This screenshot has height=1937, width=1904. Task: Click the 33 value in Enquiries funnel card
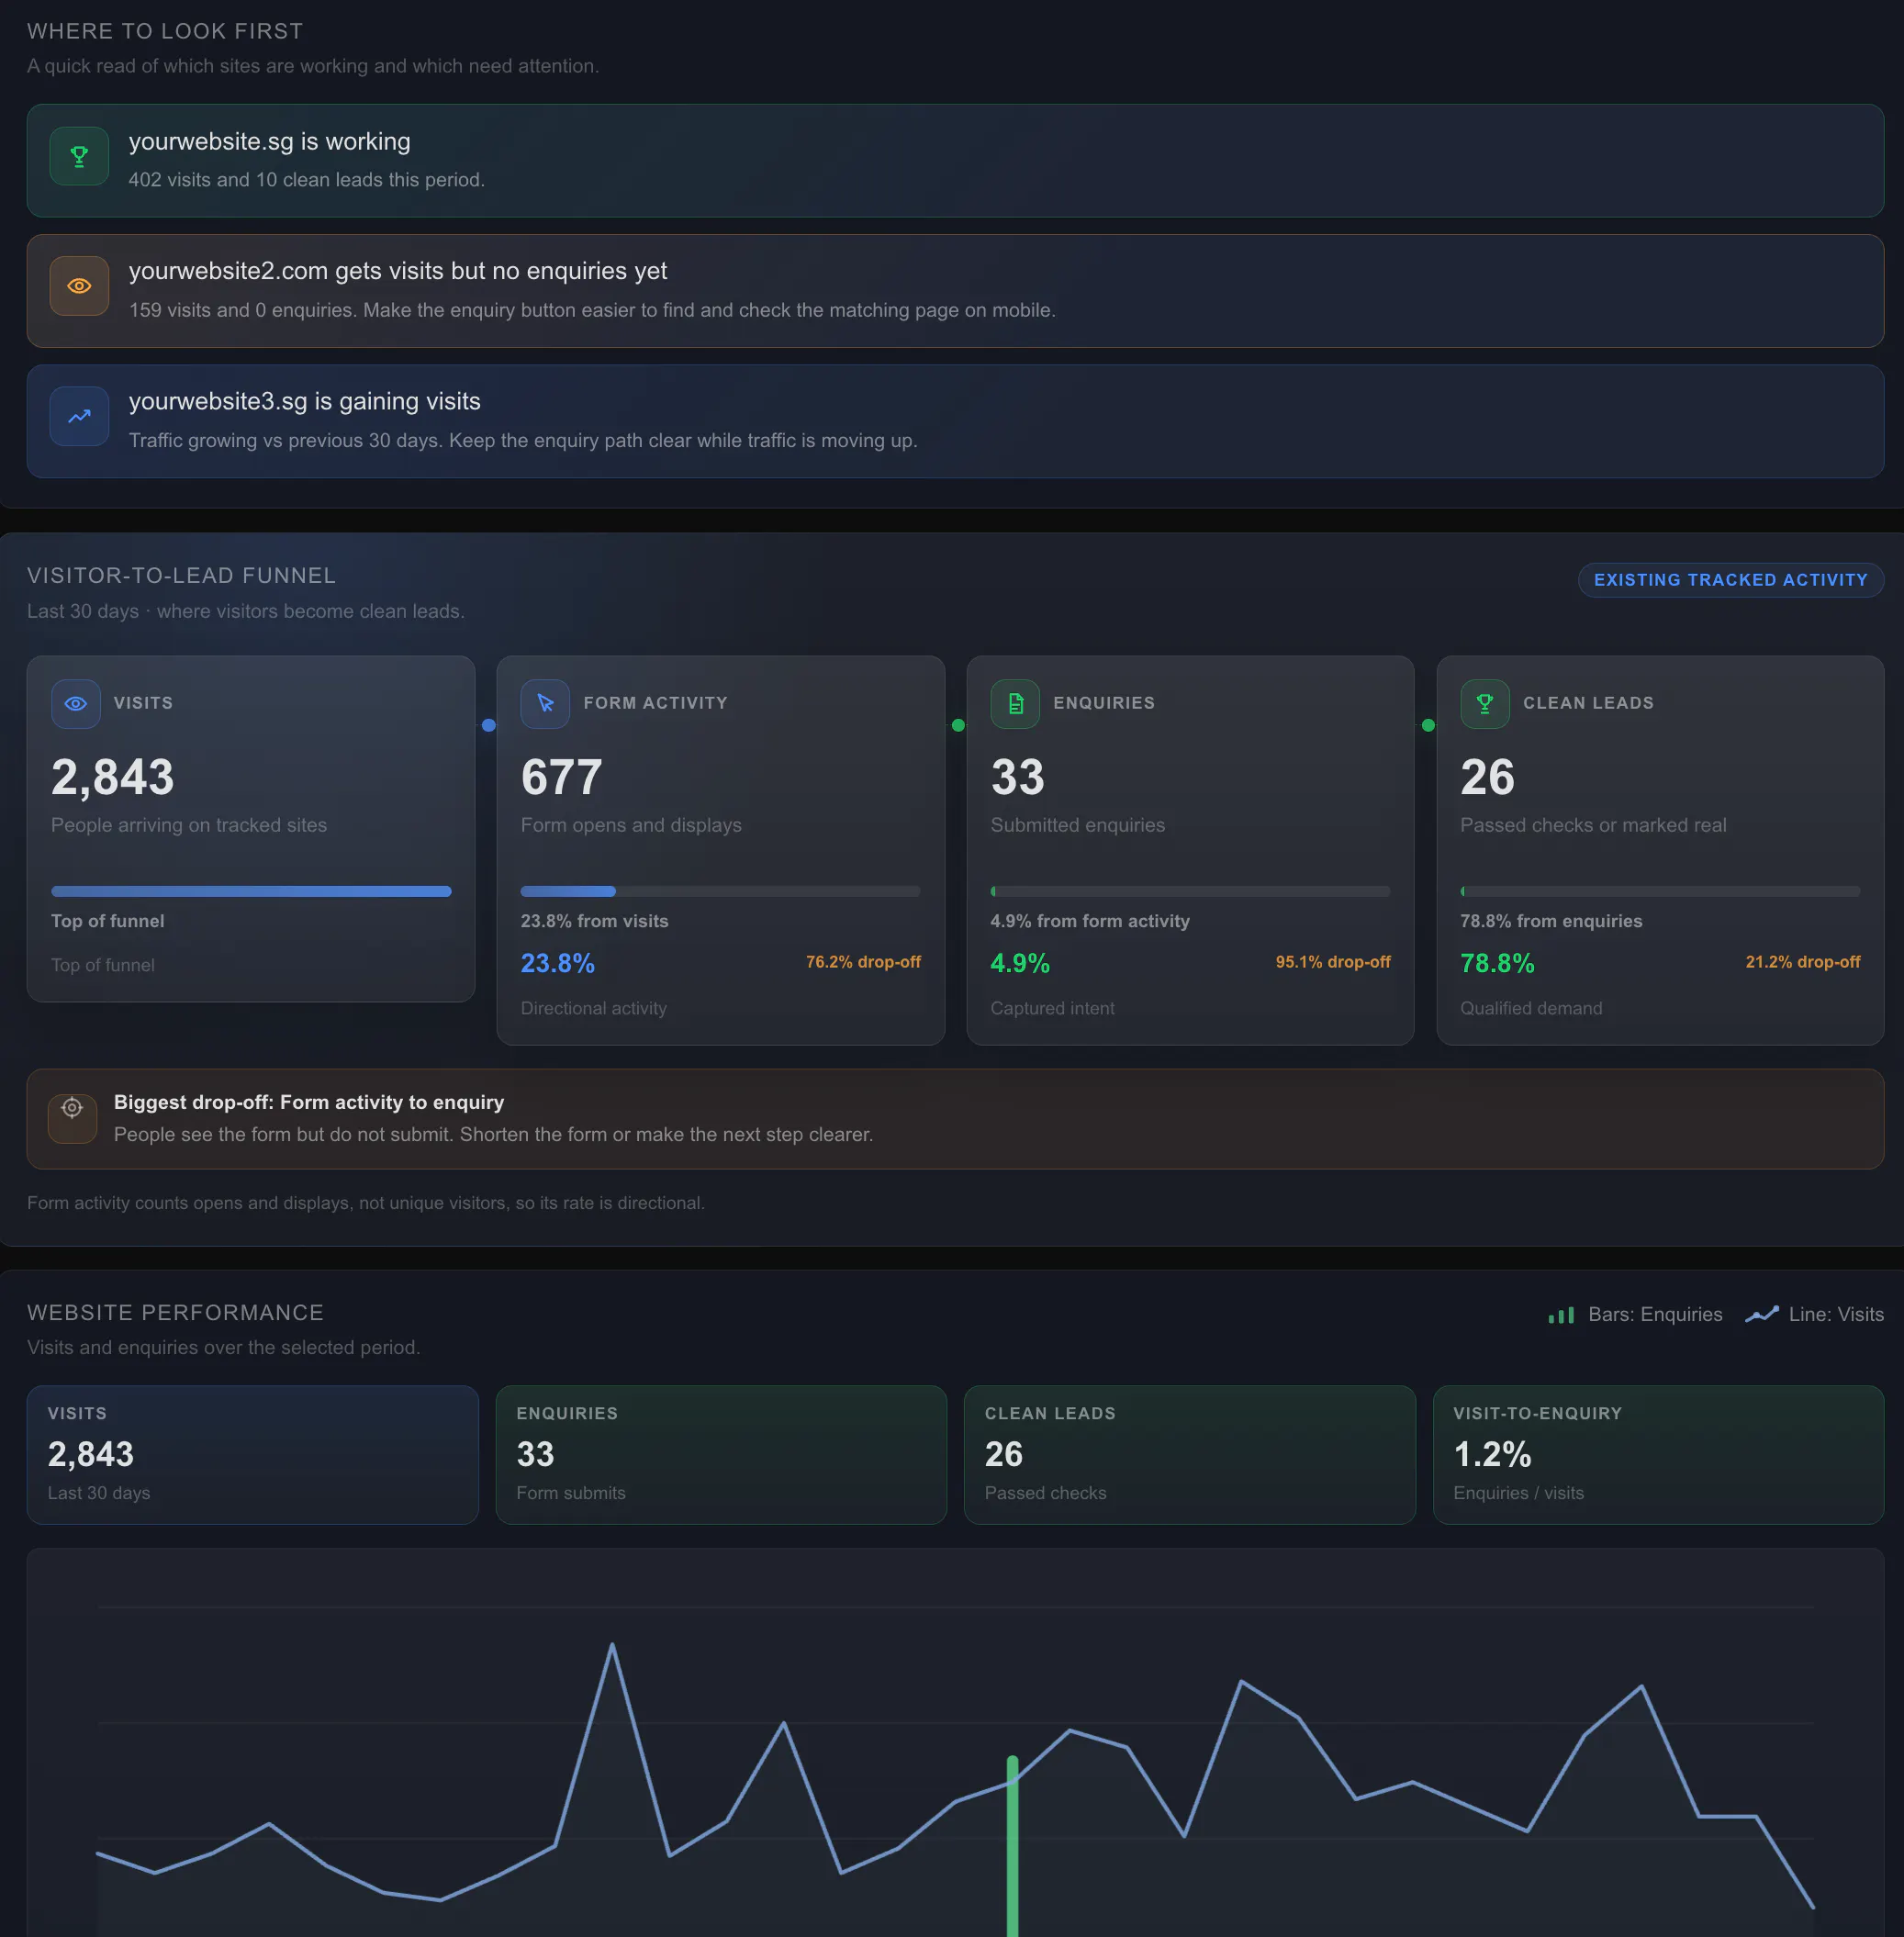(x=1018, y=778)
